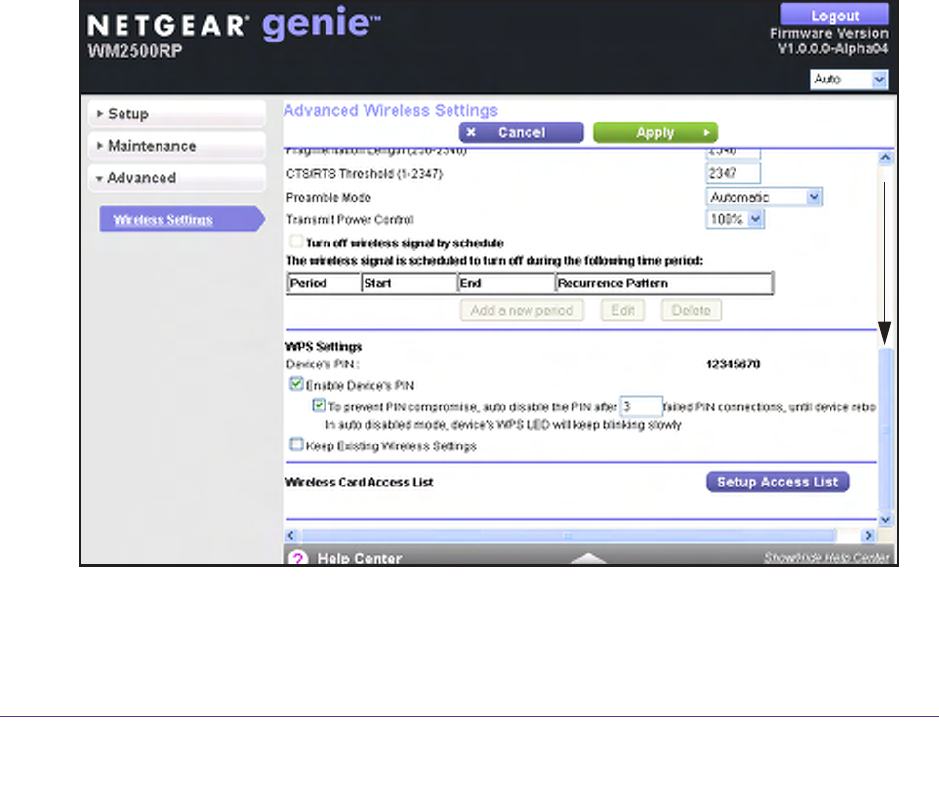Click the Help Center question mark icon
The image size is (939, 786).
298,558
